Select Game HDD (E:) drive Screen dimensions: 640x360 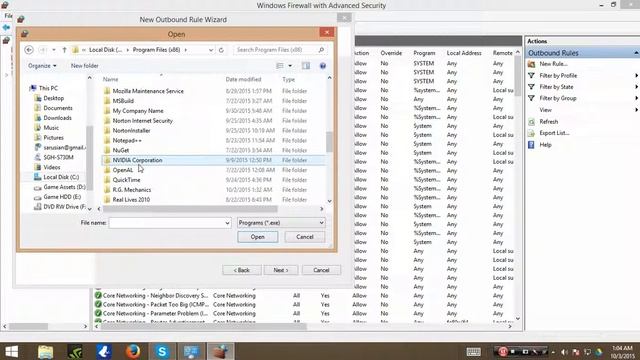tap(62, 197)
